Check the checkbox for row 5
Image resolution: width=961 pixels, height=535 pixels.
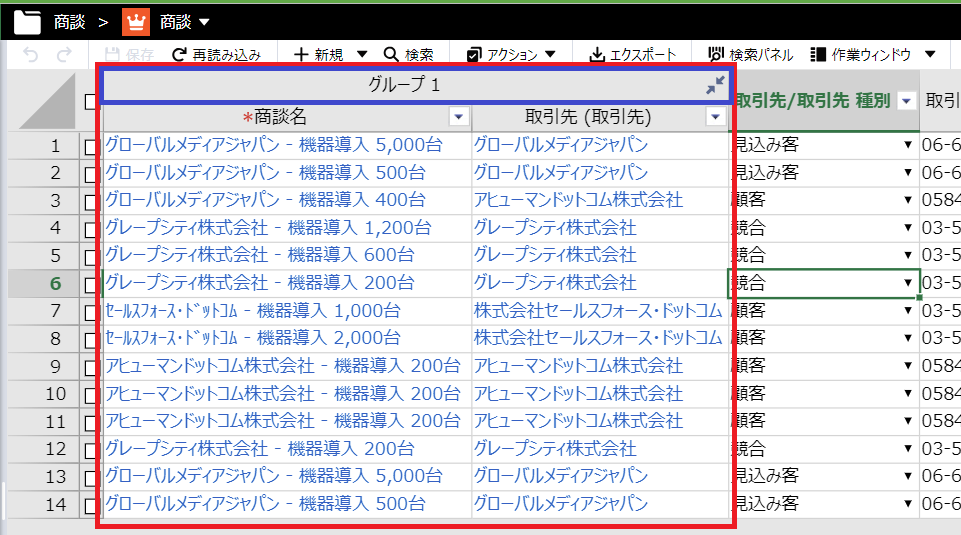(90, 257)
